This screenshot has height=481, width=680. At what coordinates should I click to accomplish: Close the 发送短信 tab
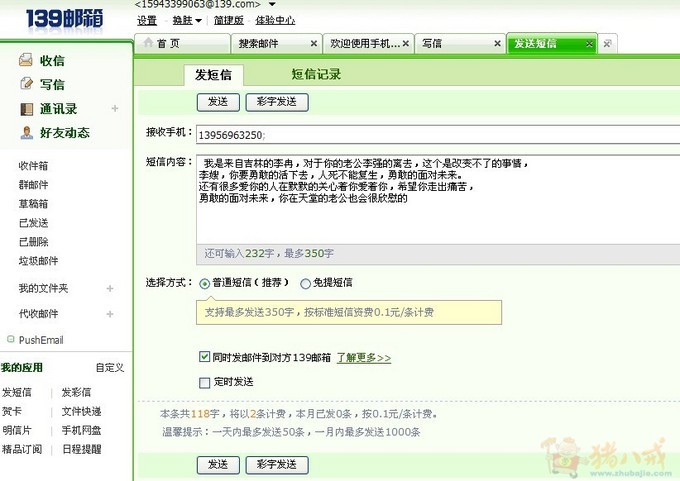point(589,44)
